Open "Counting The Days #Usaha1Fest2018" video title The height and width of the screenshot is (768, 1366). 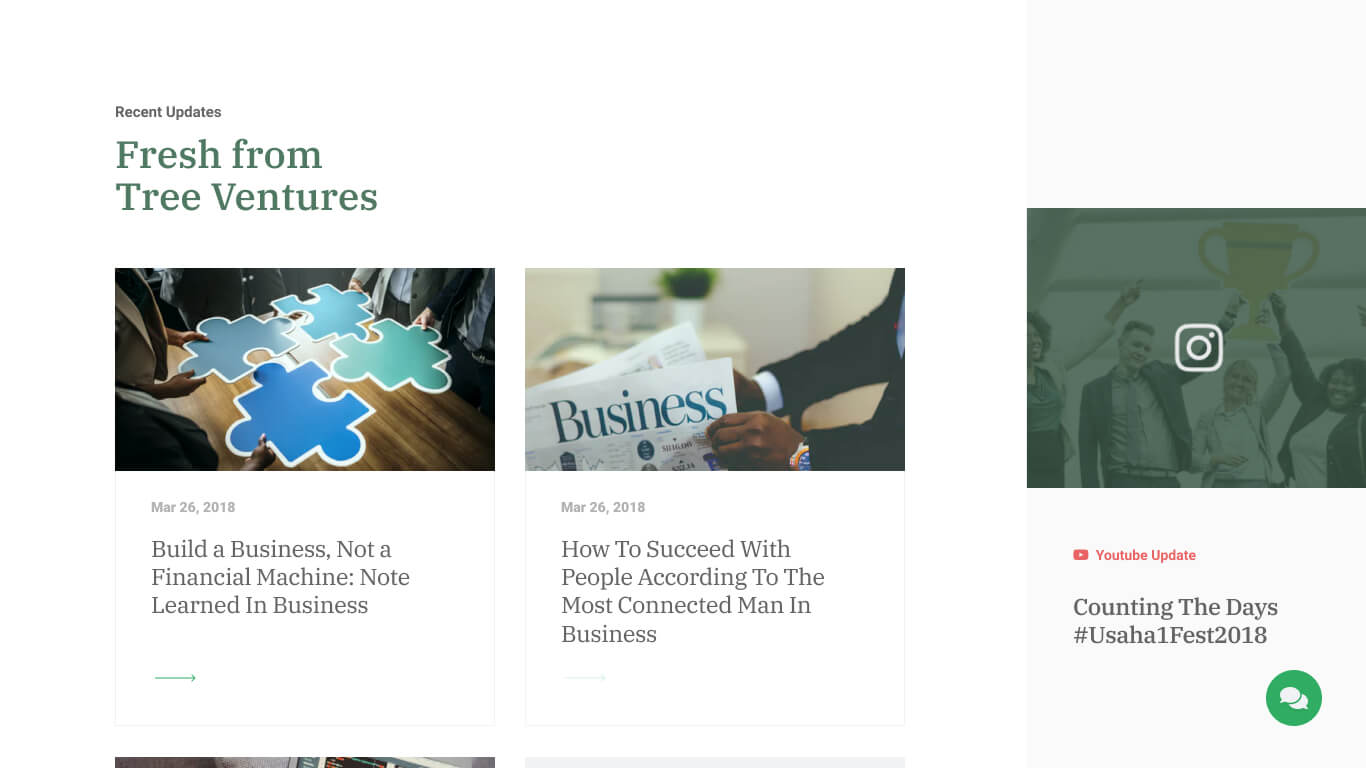pos(1175,621)
